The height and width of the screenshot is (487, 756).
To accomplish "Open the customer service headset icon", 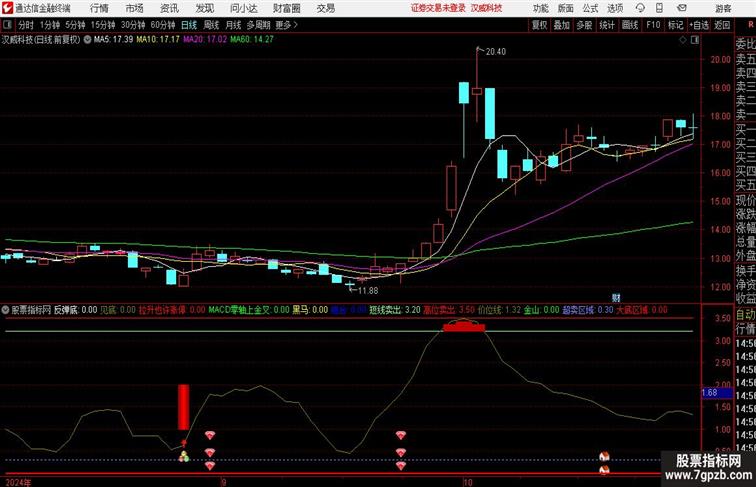I will pos(640,8).
